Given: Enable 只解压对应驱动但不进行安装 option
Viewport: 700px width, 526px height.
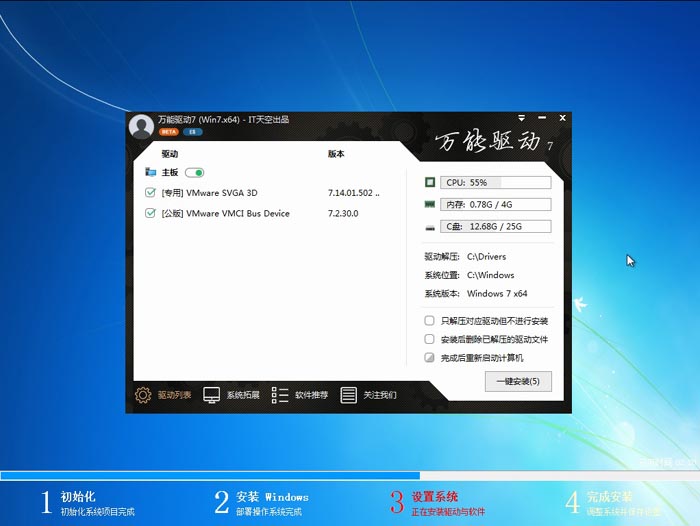Looking at the screenshot, I should [430, 321].
